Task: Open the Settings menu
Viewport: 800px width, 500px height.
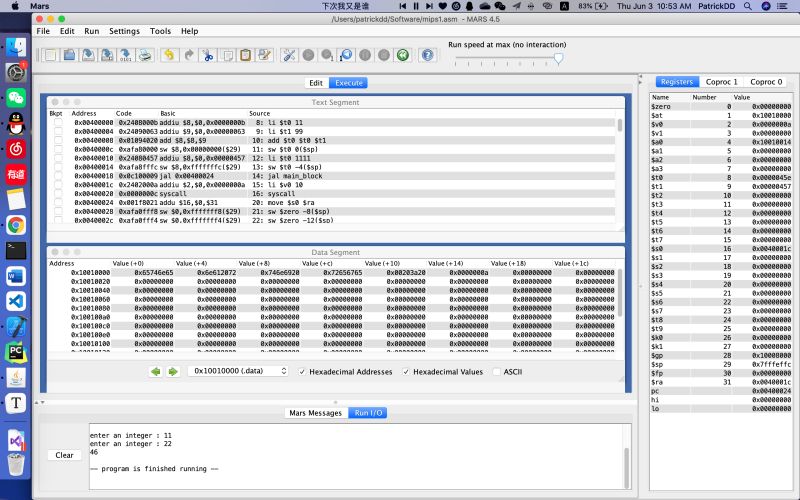Action: click(124, 31)
